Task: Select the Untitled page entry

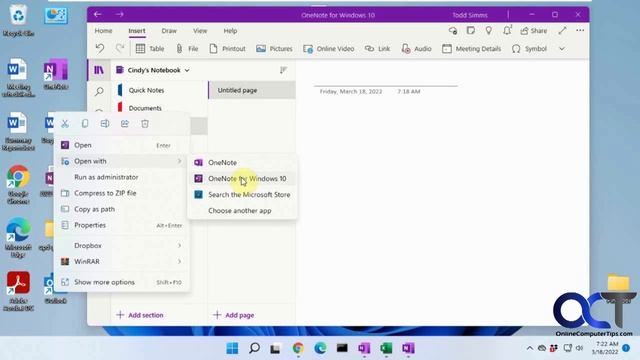Action: (x=252, y=90)
